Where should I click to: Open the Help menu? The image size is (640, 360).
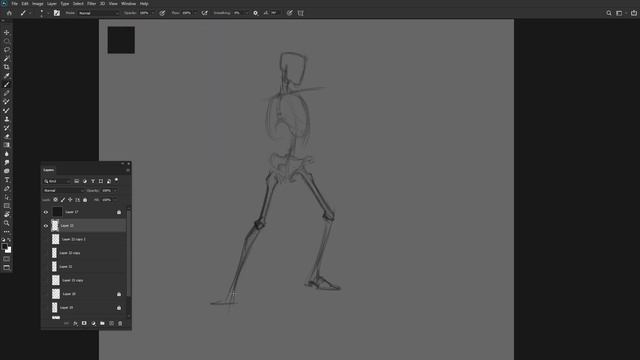[144, 4]
